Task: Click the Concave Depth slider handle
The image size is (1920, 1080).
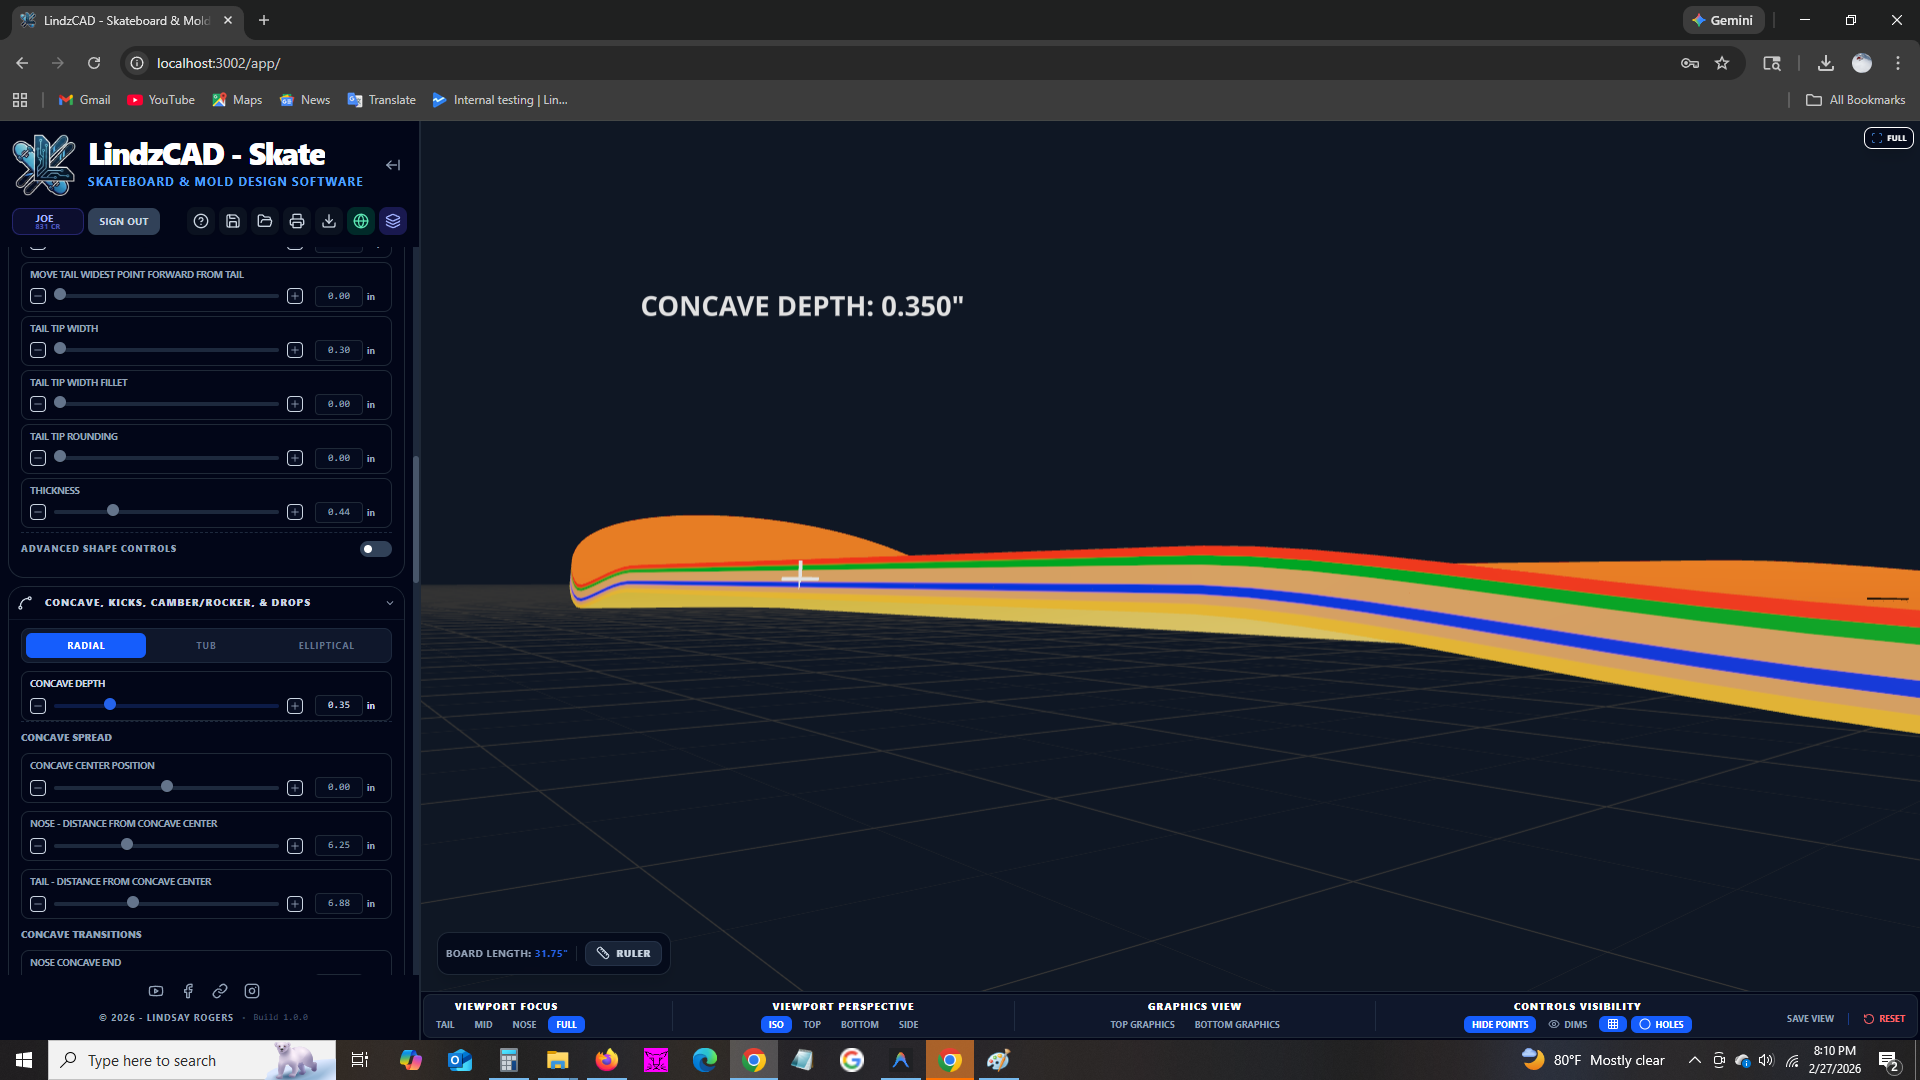Action: click(110, 705)
